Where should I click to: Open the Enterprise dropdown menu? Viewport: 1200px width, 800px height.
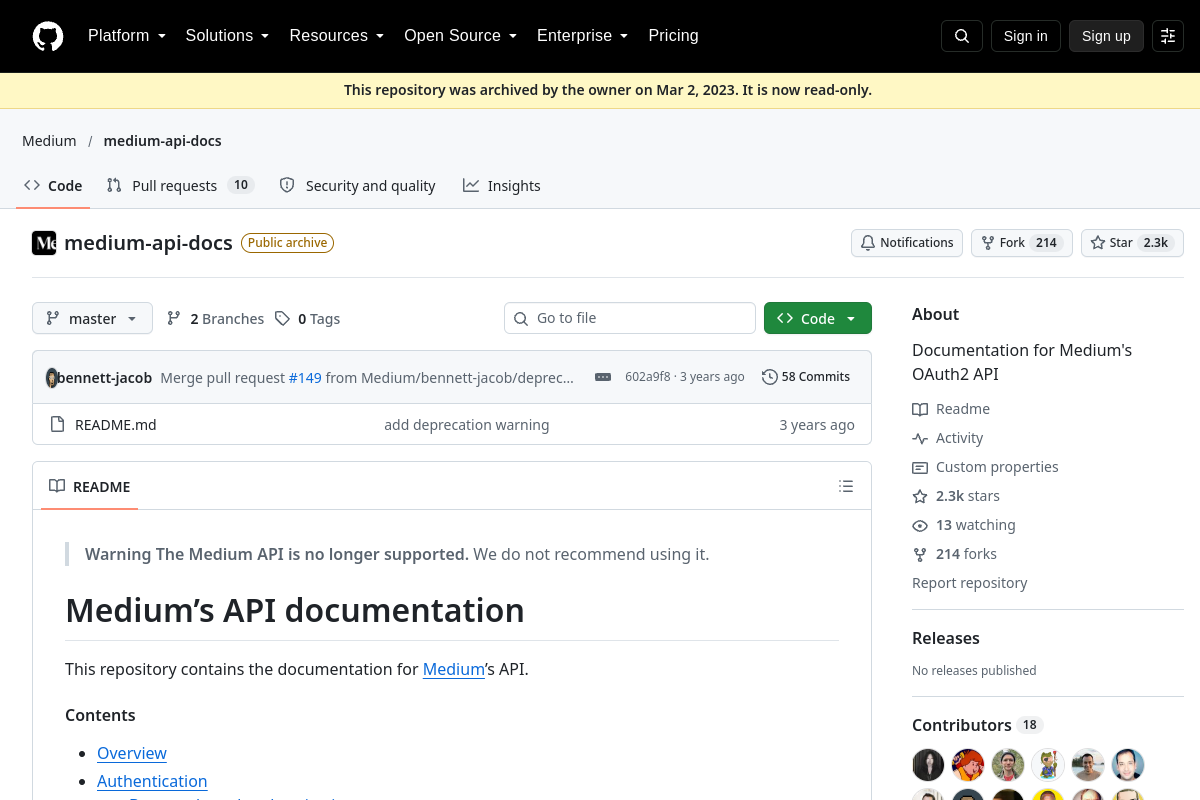point(582,36)
